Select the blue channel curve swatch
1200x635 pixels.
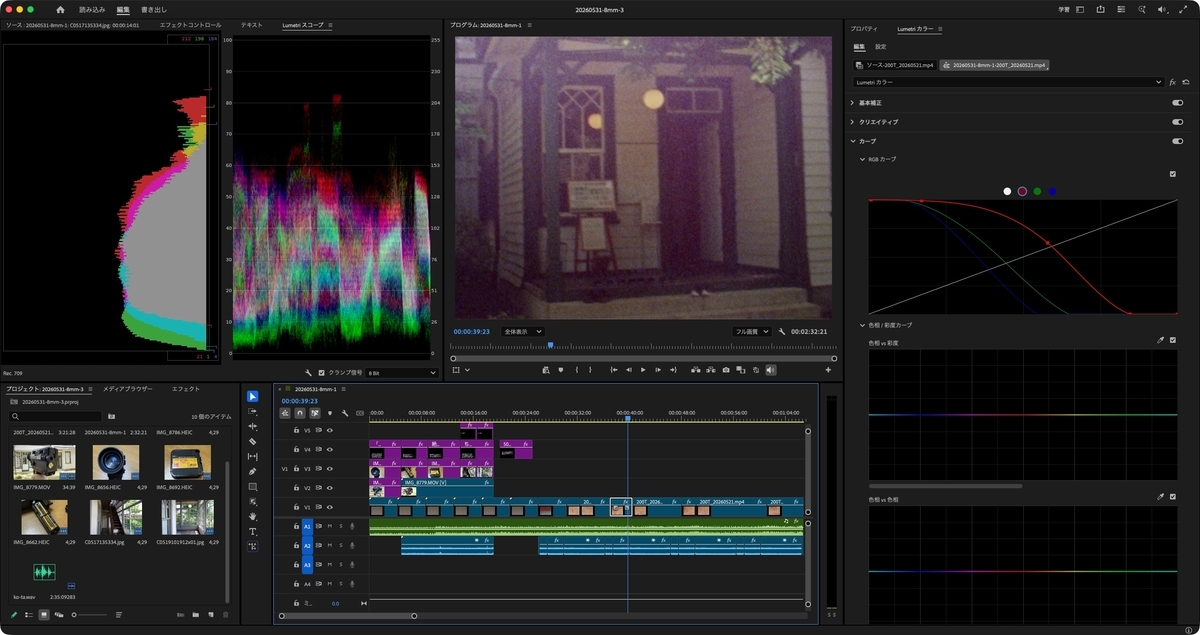pyautogui.click(x=1052, y=191)
